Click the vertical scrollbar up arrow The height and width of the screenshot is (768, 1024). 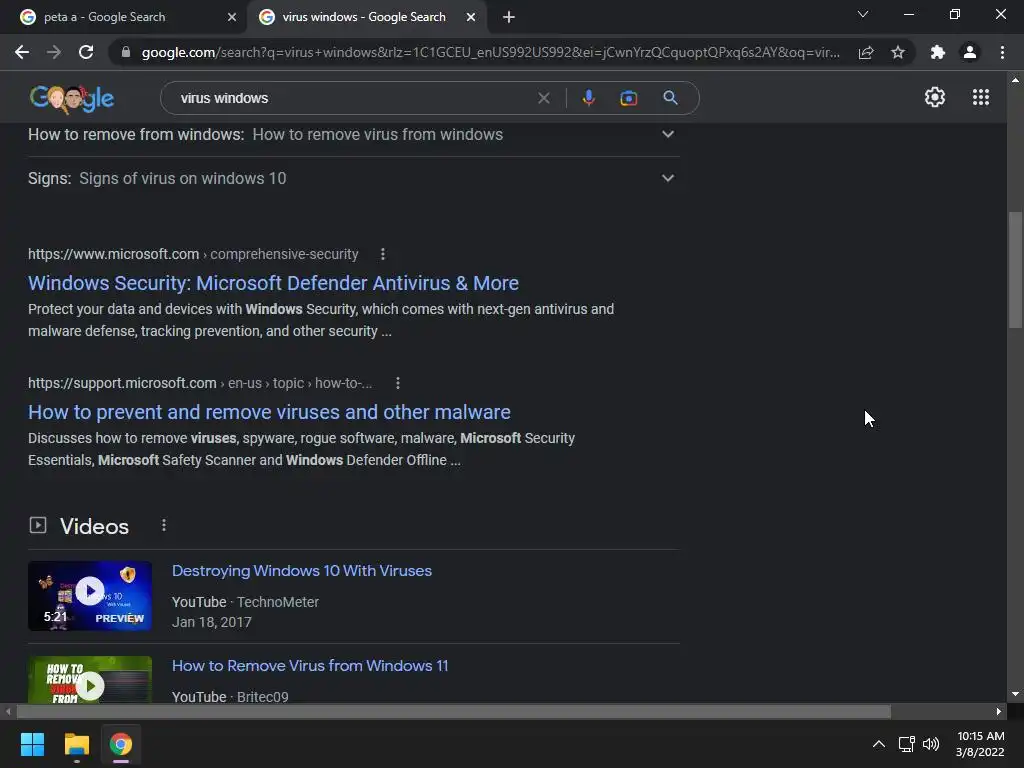coord(1015,80)
